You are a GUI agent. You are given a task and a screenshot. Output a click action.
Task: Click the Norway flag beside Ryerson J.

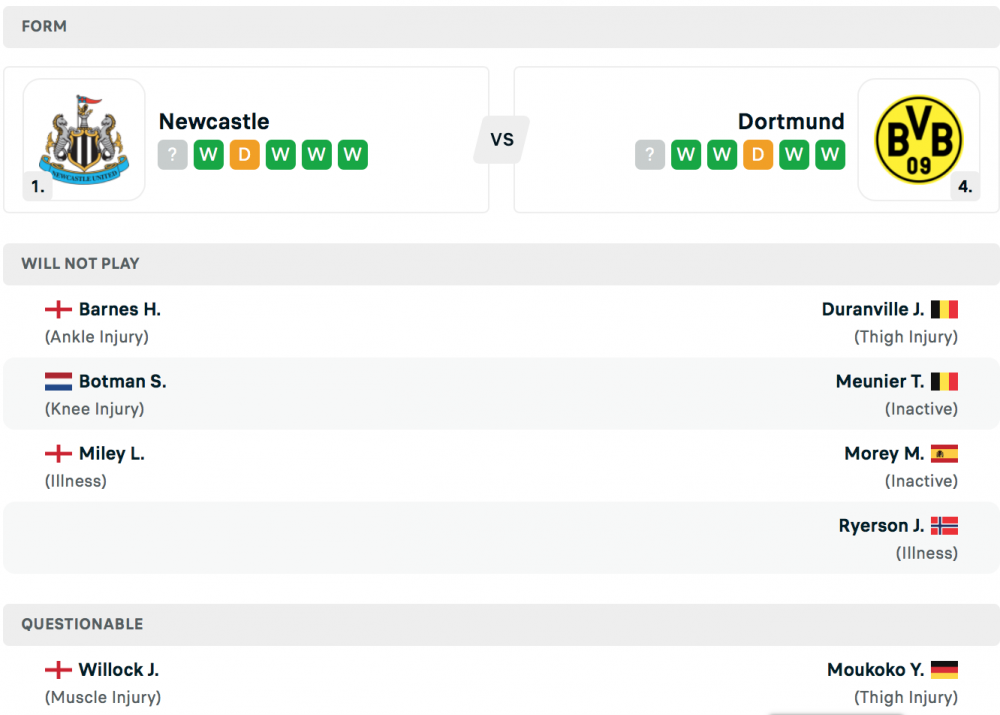pyautogui.click(x=944, y=526)
